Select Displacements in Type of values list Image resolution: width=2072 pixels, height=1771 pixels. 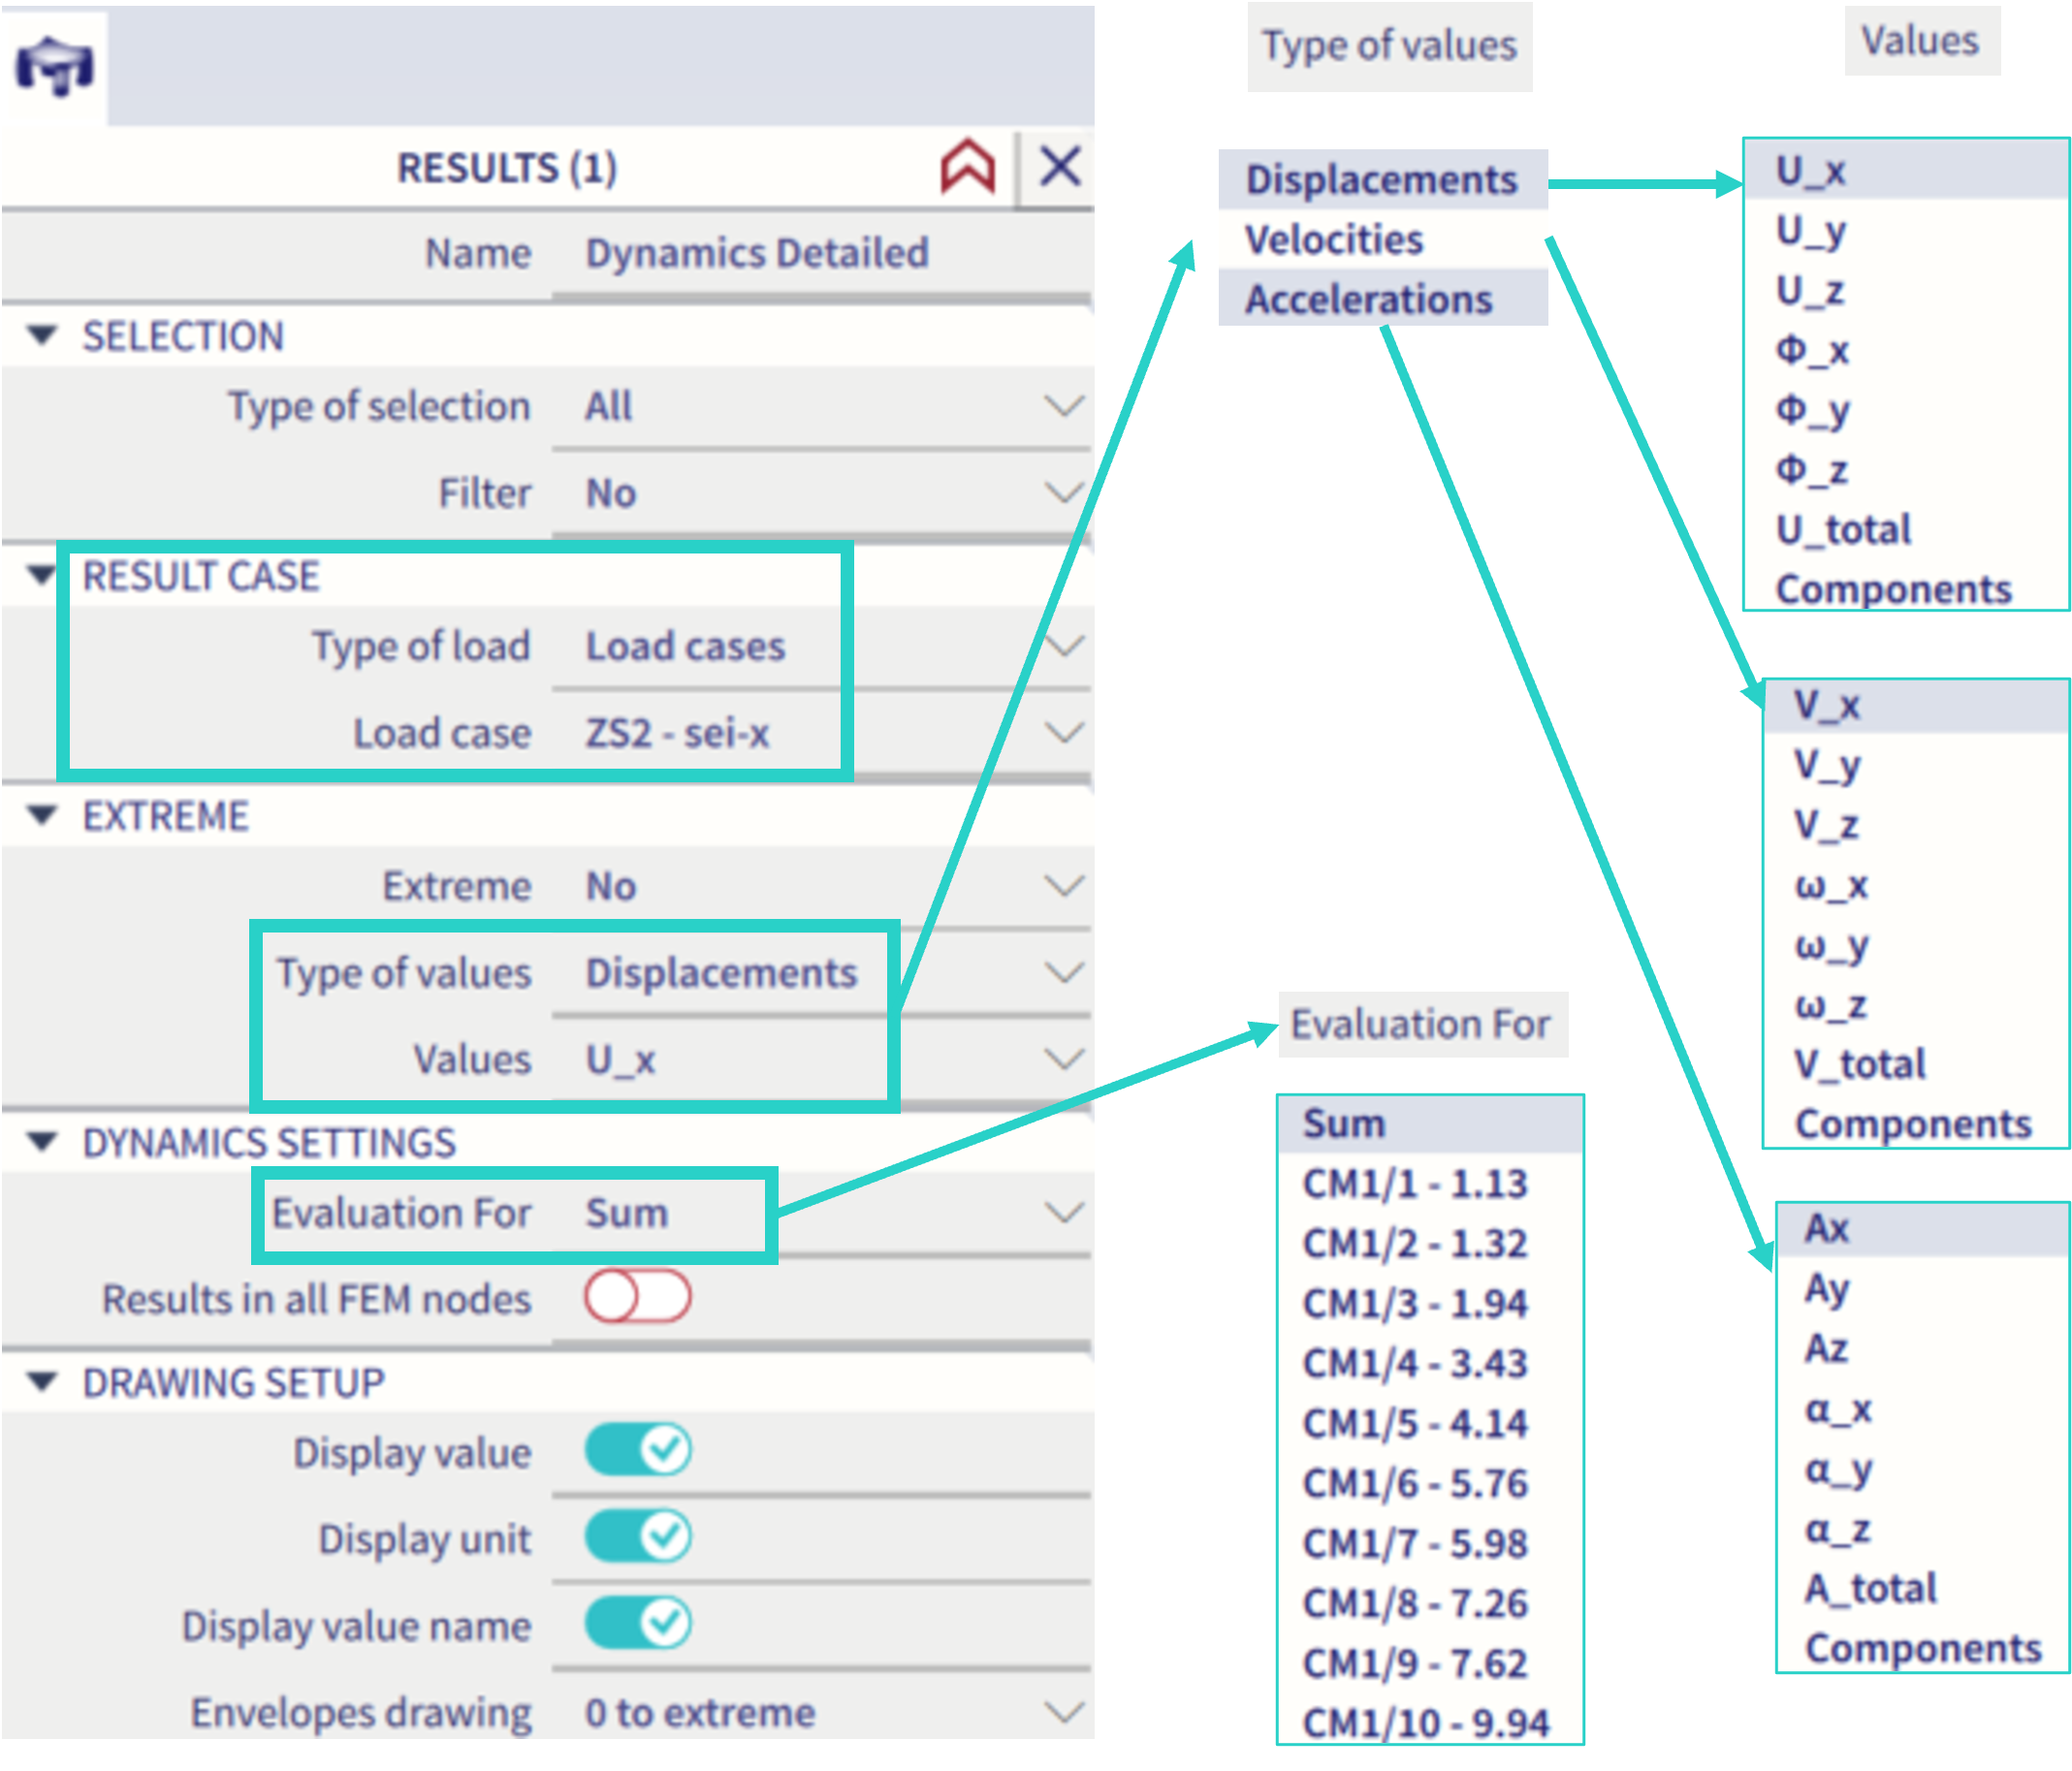click(x=1382, y=180)
